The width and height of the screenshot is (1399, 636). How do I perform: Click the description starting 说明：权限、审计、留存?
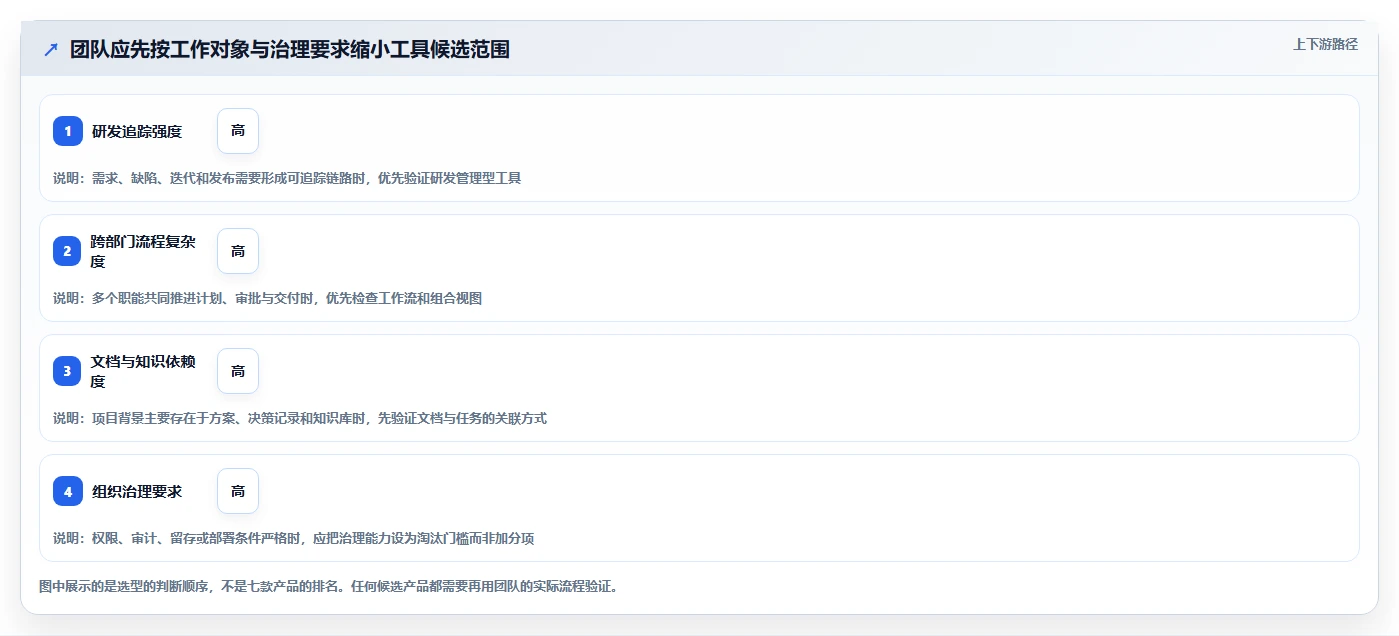pos(294,538)
